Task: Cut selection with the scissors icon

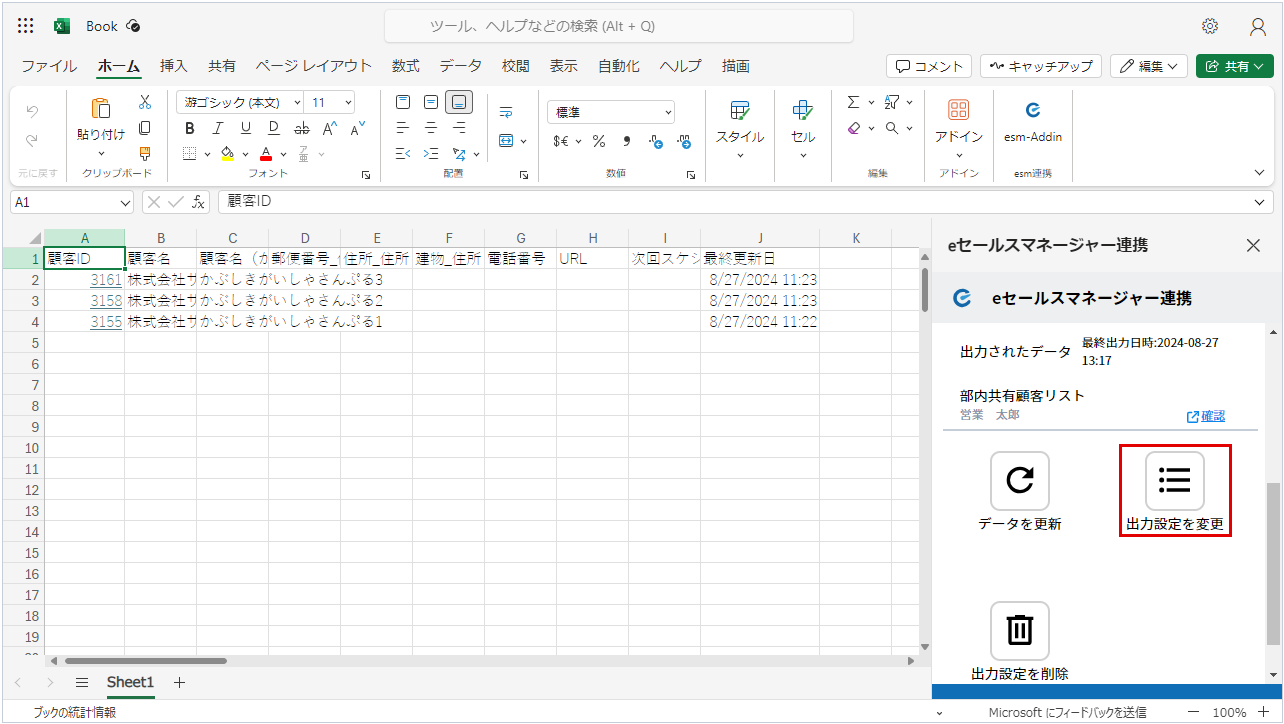Action: tap(145, 102)
